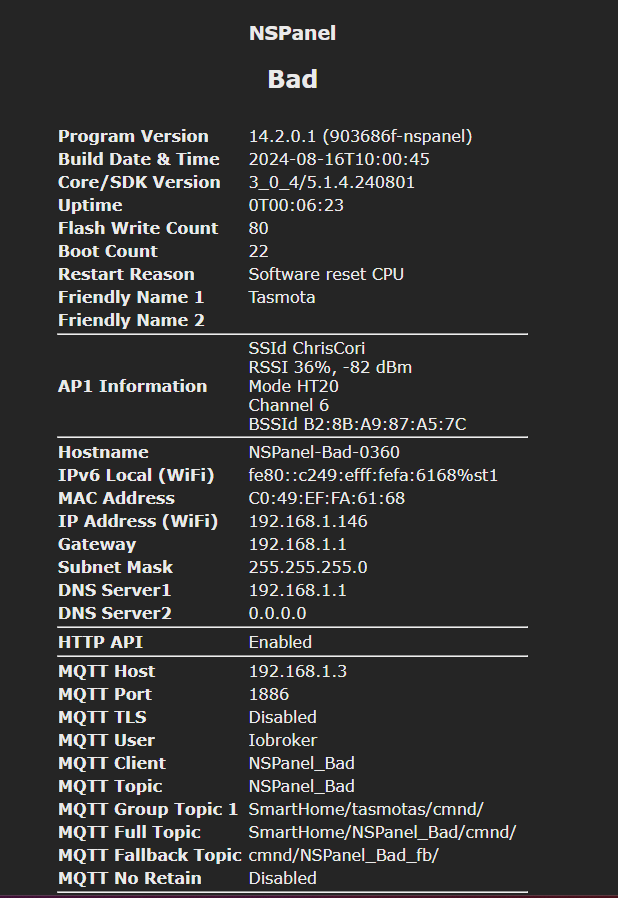618x898 pixels.
Task: Click the RSSI 36%, -82 dBm line
Action: [330, 367]
